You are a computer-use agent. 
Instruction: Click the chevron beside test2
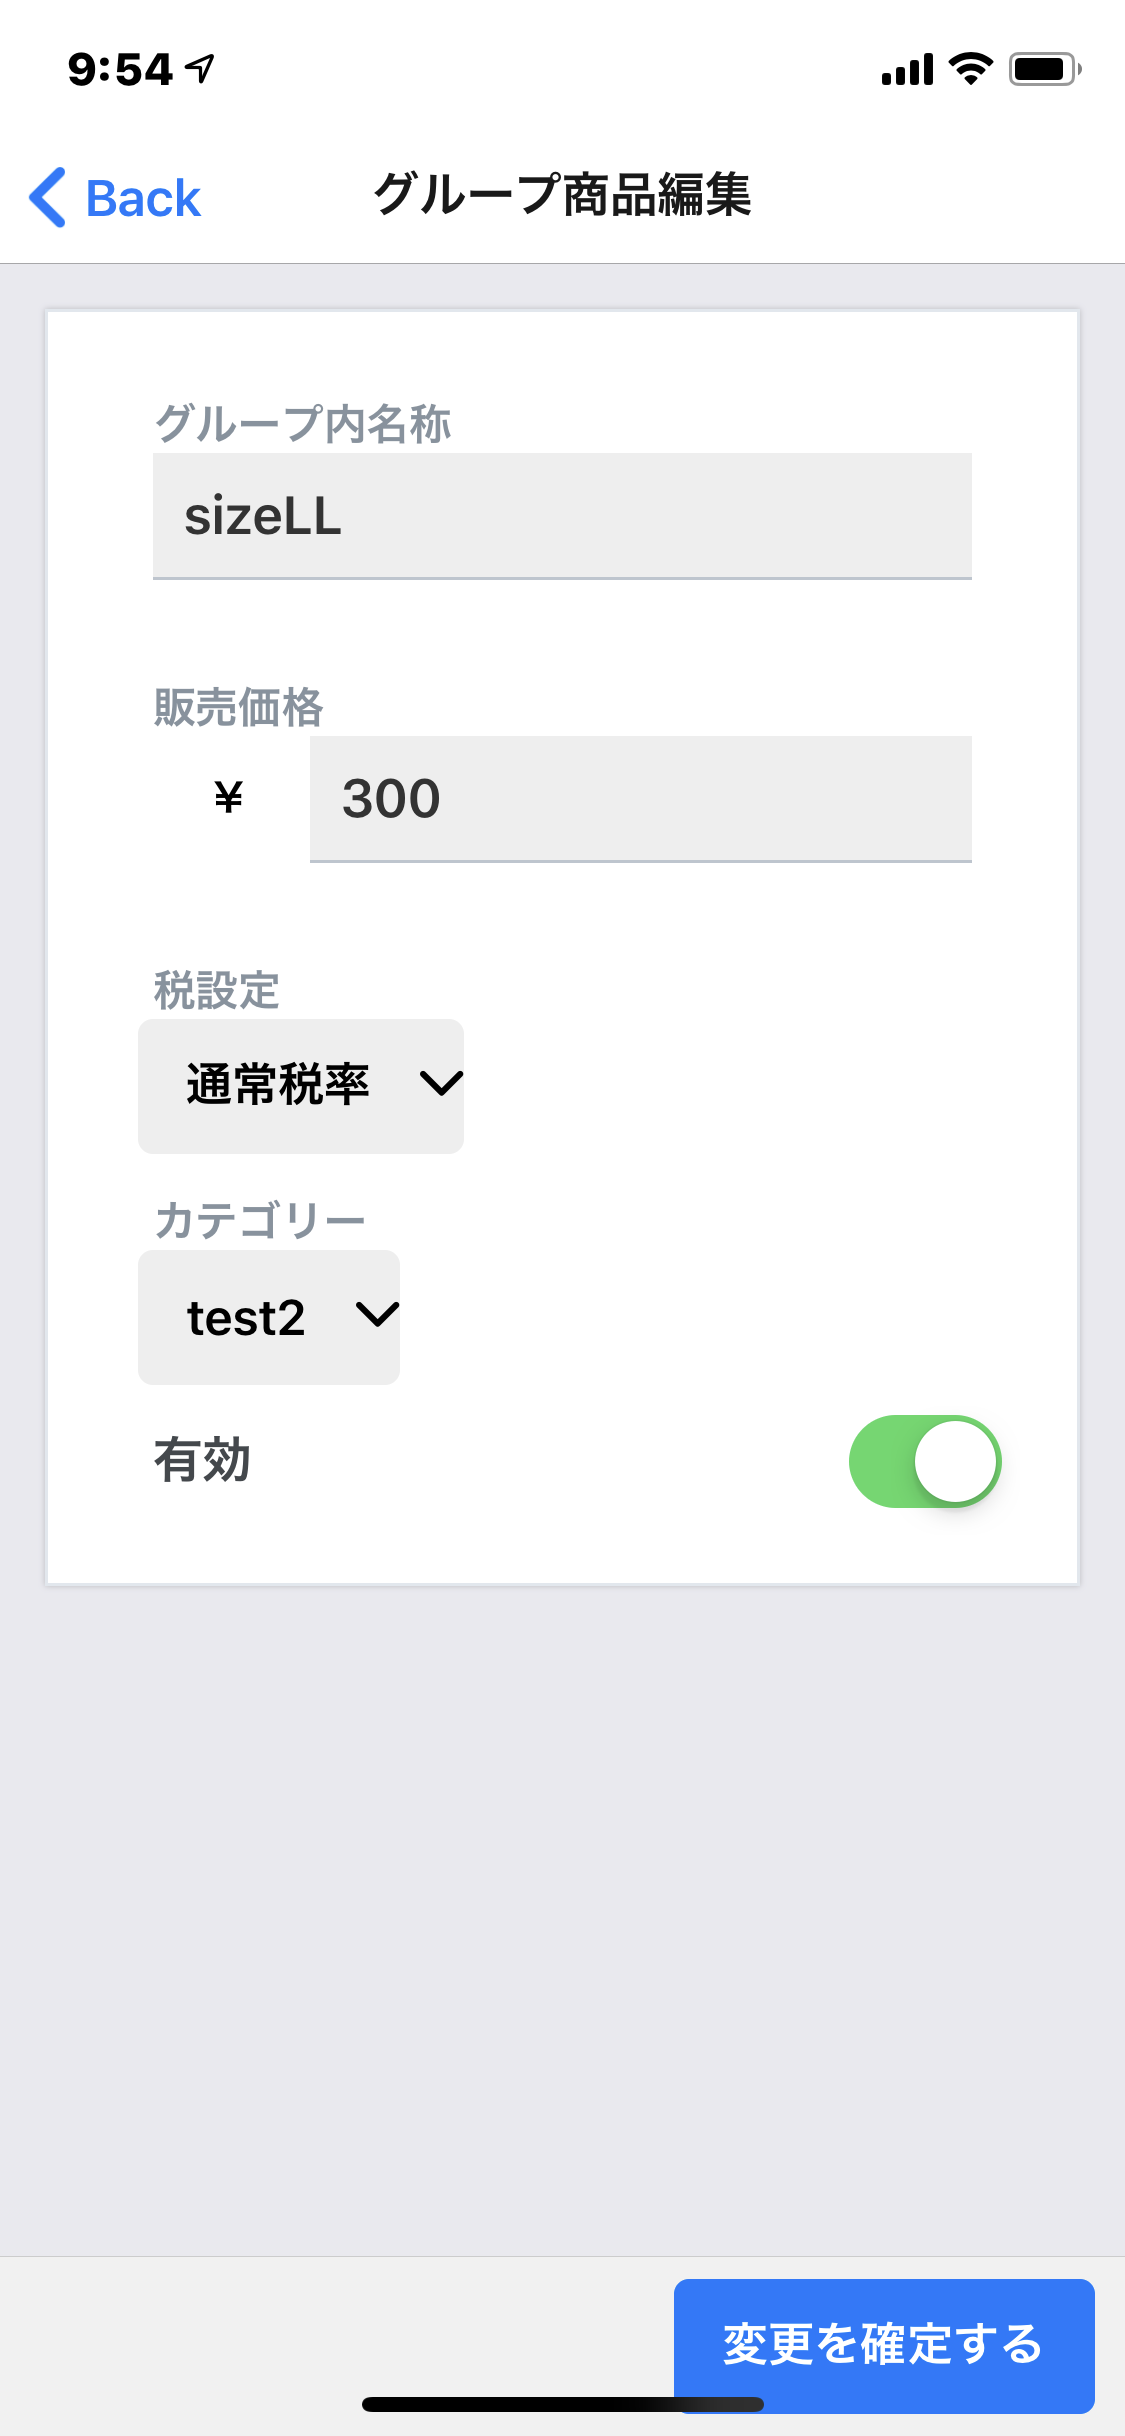pyautogui.click(x=377, y=1314)
